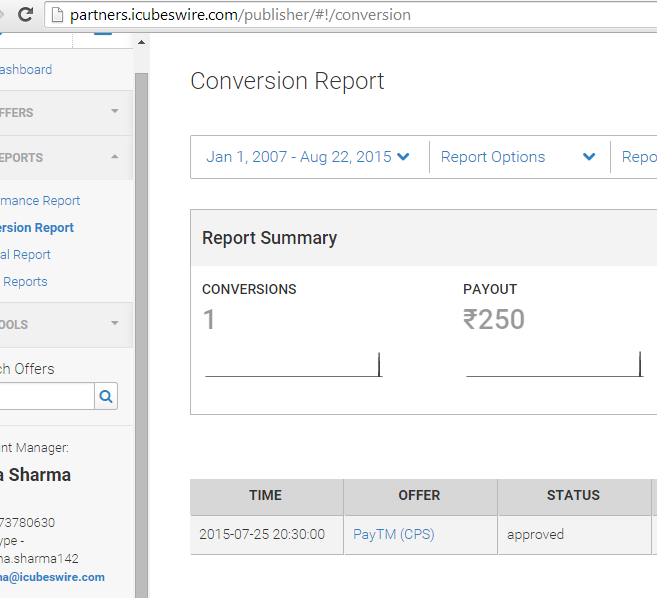The width and height of the screenshot is (657, 598).
Task: Click the page icon in address bar
Action: click(x=56, y=15)
